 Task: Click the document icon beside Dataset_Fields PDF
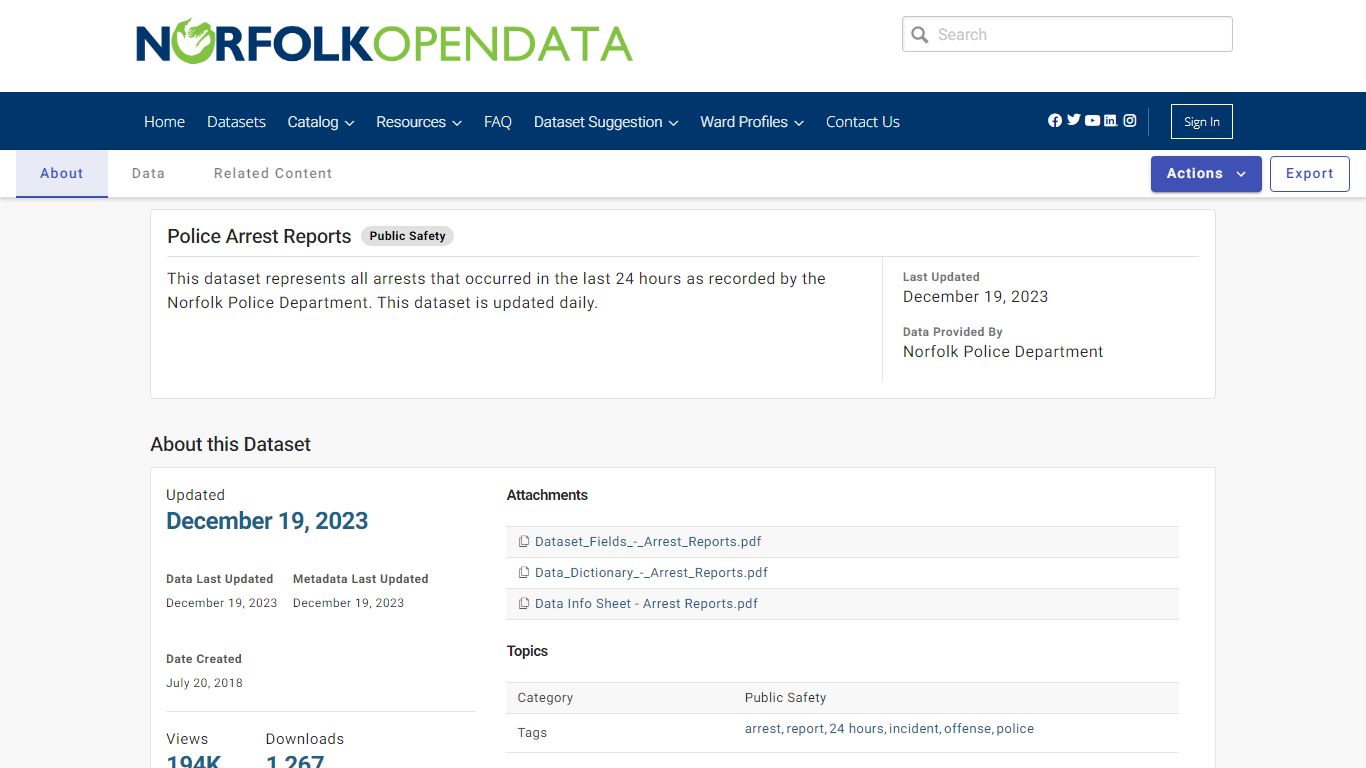point(524,541)
